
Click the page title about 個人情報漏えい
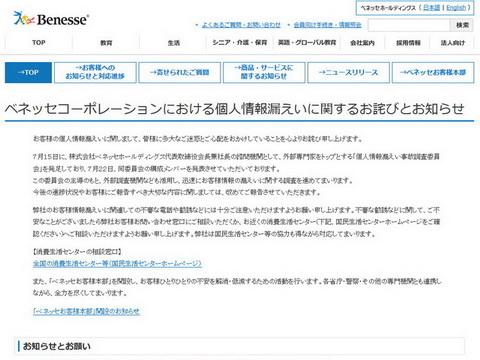(234, 109)
